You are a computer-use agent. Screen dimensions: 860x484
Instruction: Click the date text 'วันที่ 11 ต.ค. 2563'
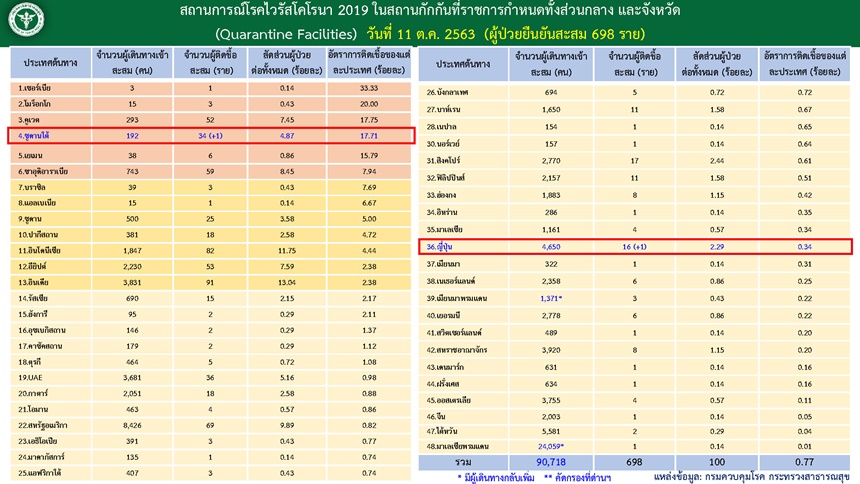click(421, 34)
